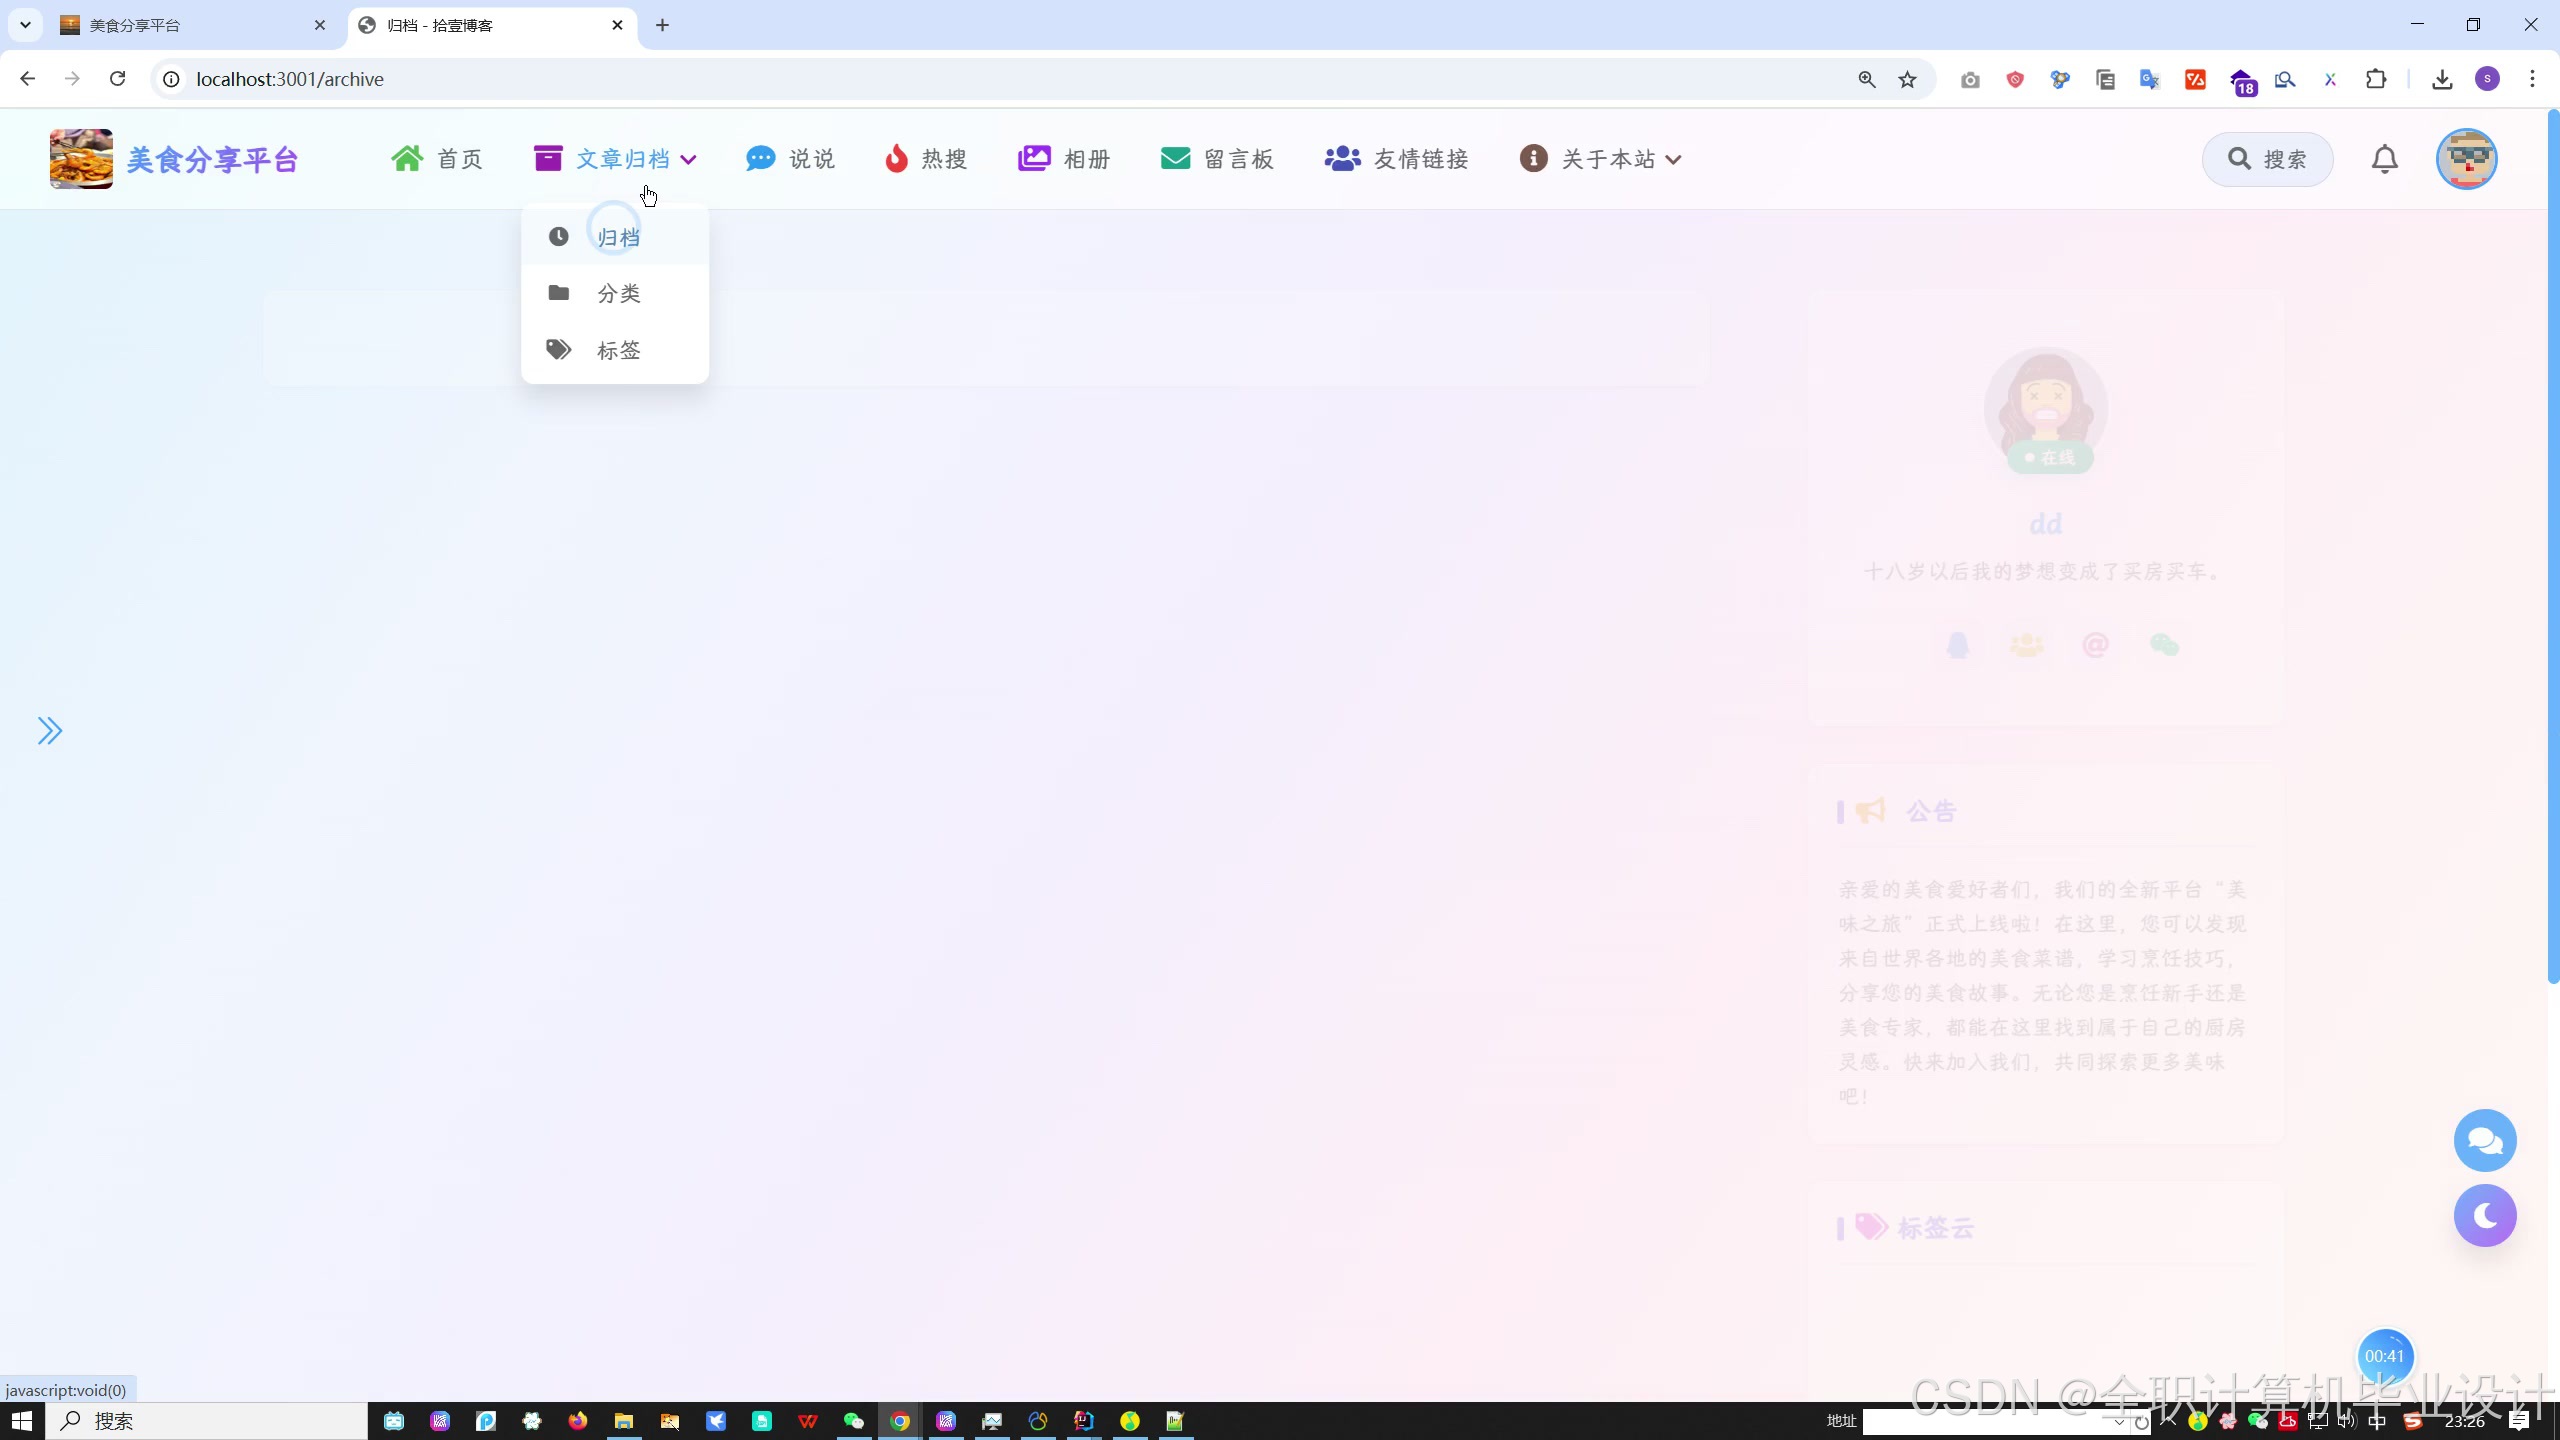Click the user avatar in the navbar
The image size is (2560, 1440).
pos(2466,159)
